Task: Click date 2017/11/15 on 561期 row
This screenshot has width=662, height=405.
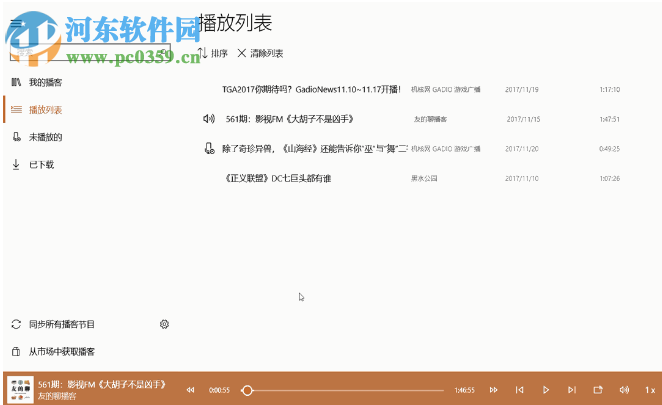Action: 524,119
